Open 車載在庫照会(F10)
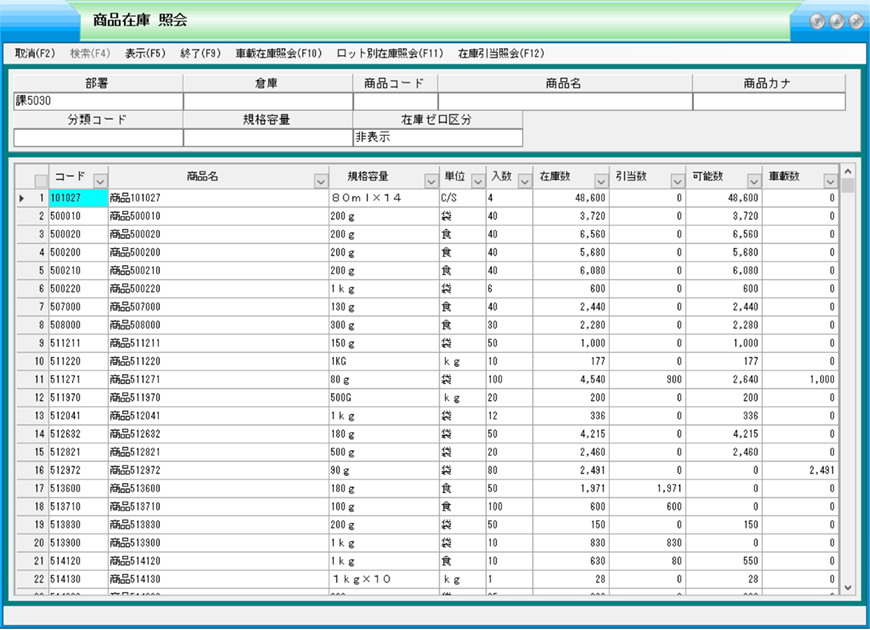 279,53
